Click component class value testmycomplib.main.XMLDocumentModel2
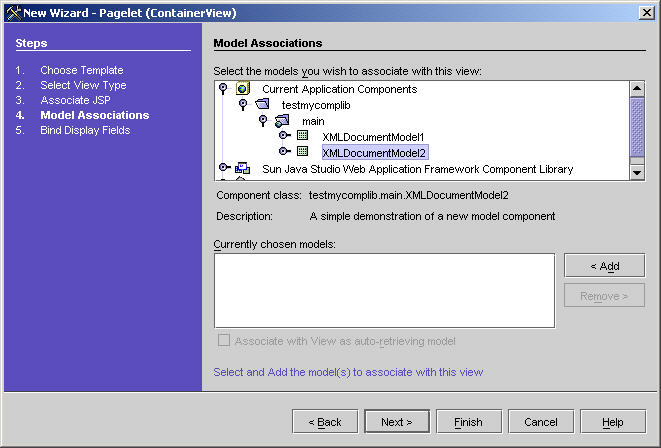This screenshot has width=661, height=448. [x=408, y=195]
